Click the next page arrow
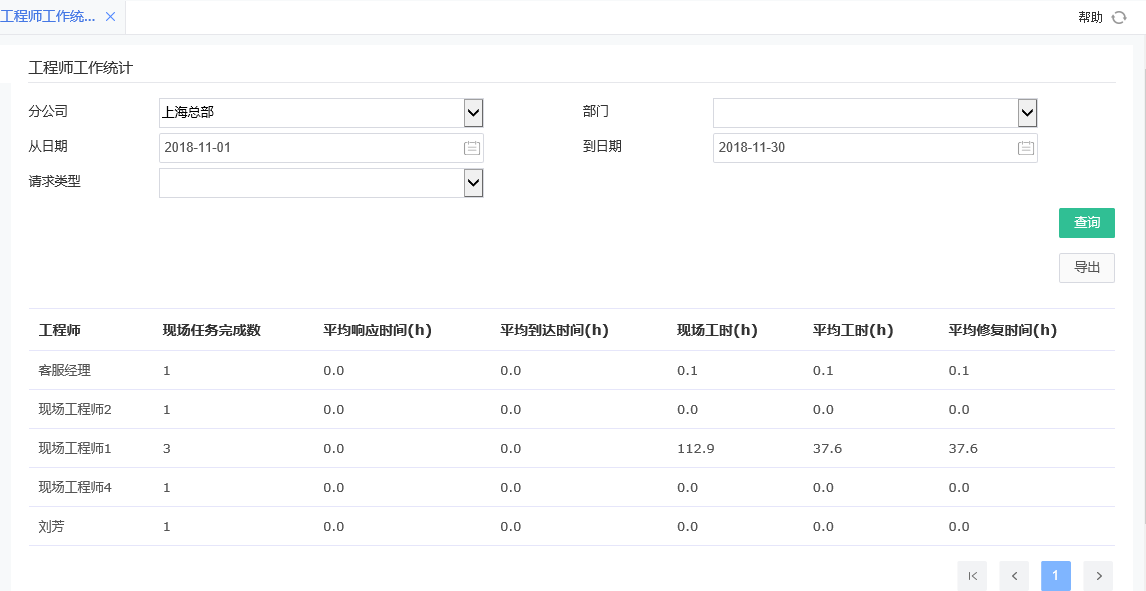Screen dimensions: 1146x591 (x=1098, y=576)
